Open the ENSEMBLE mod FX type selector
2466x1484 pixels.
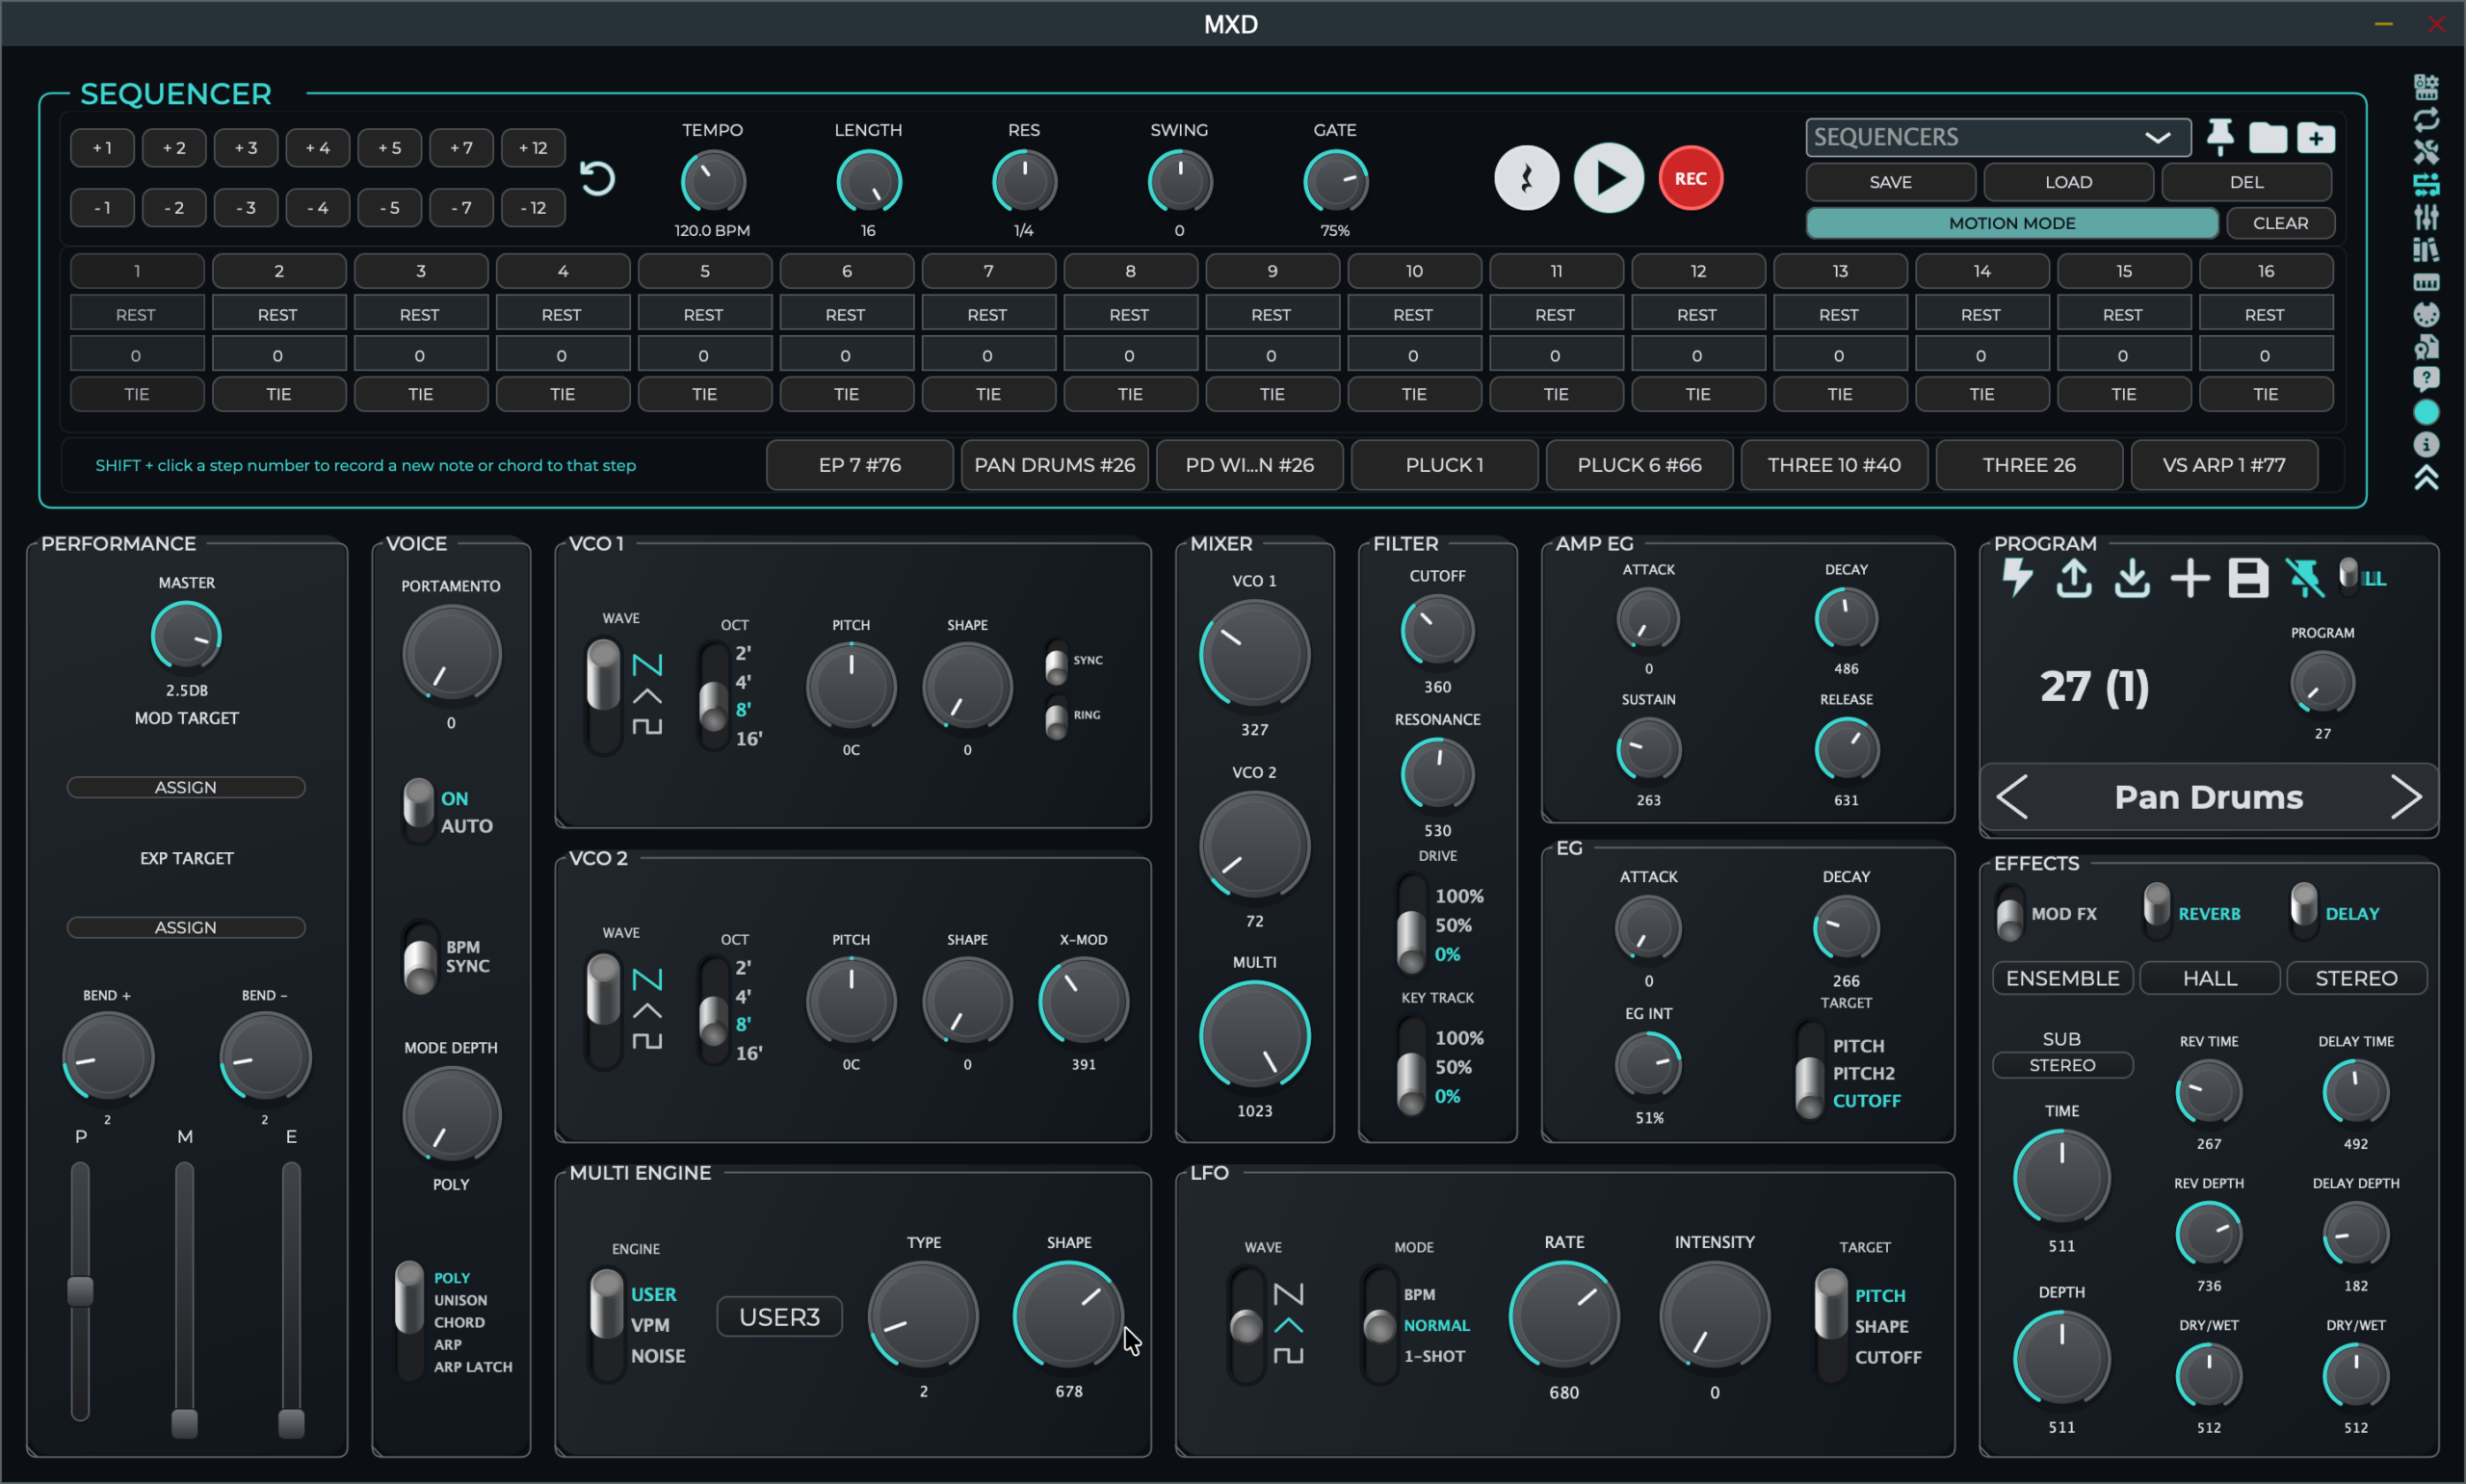[x=2062, y=978]
